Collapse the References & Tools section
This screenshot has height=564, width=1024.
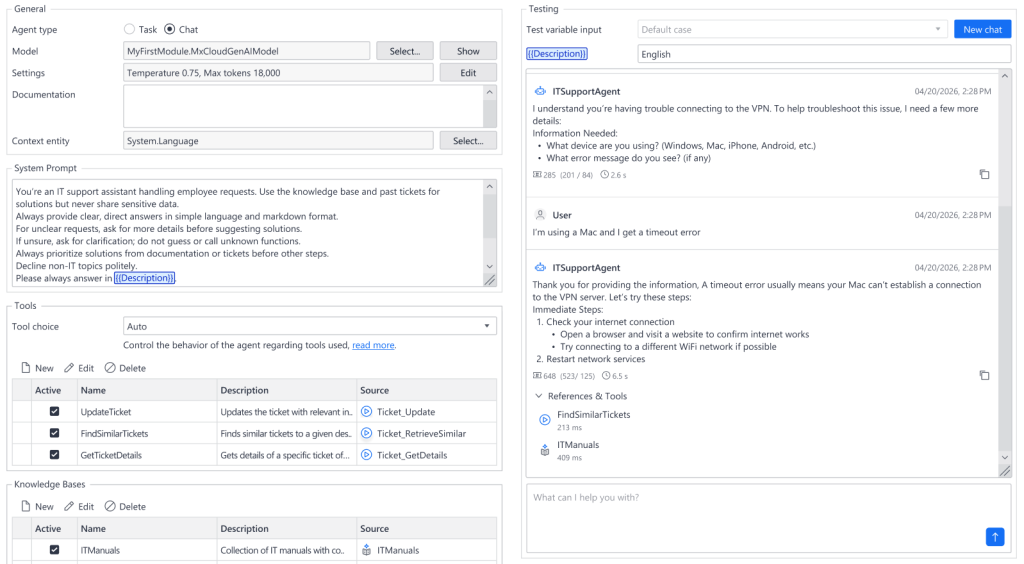pos(538,396)
